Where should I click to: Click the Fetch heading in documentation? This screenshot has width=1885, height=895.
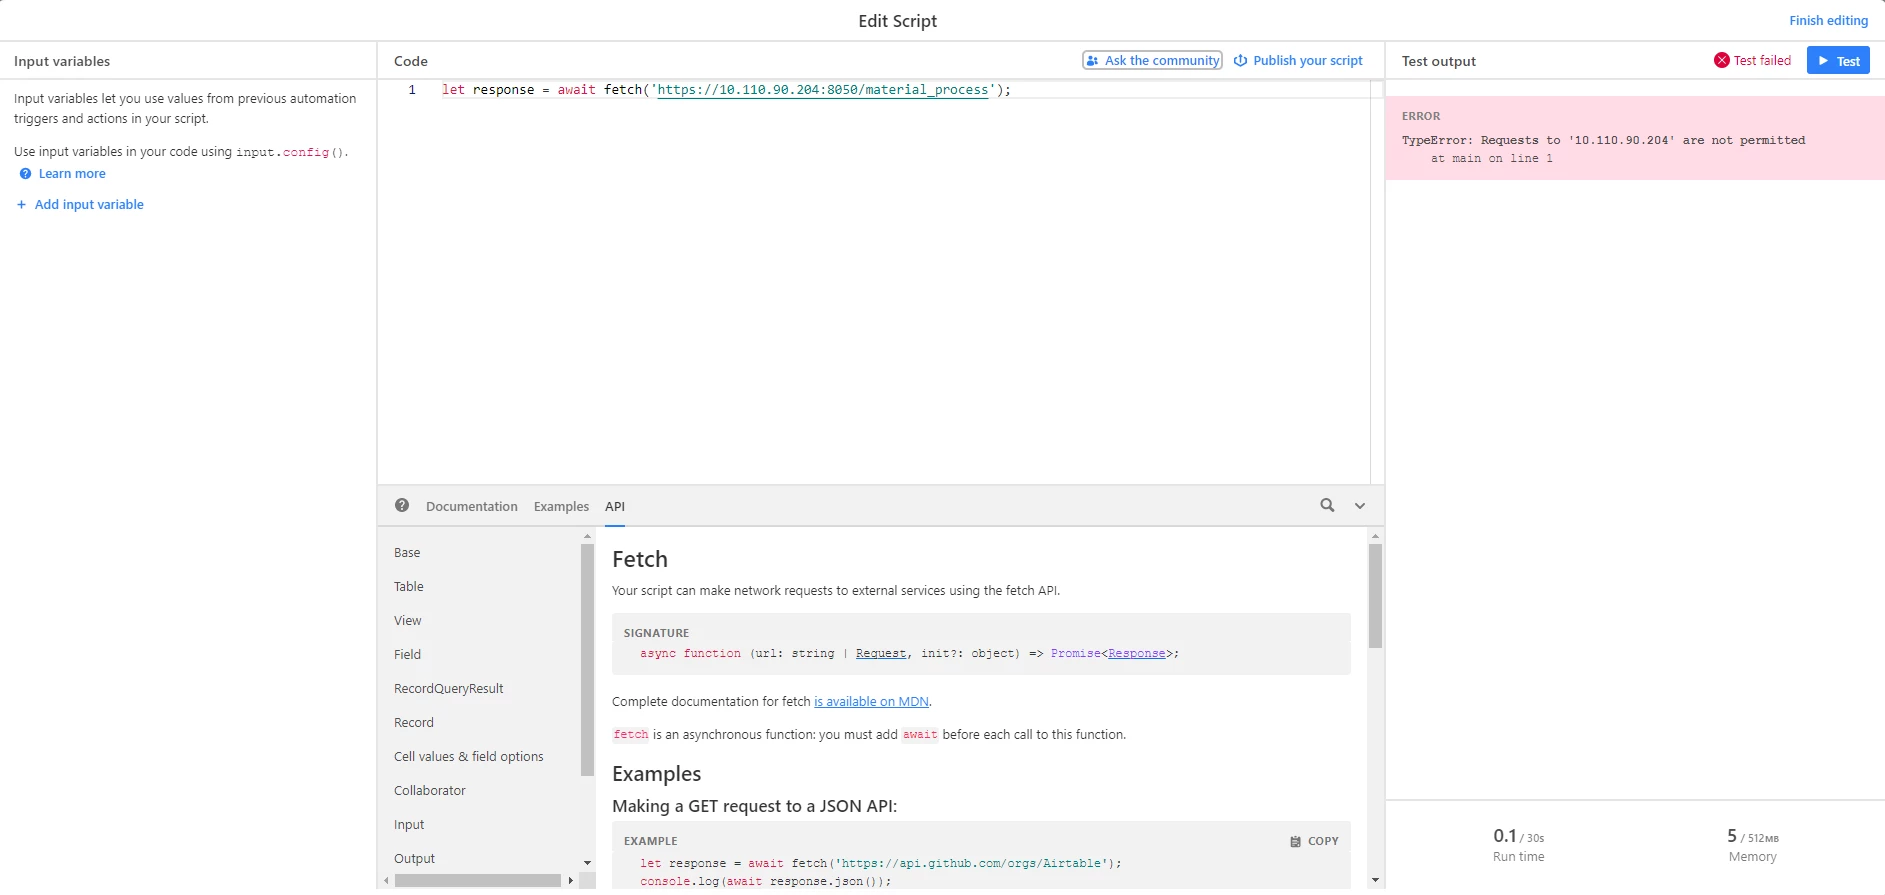coord(640,559)
